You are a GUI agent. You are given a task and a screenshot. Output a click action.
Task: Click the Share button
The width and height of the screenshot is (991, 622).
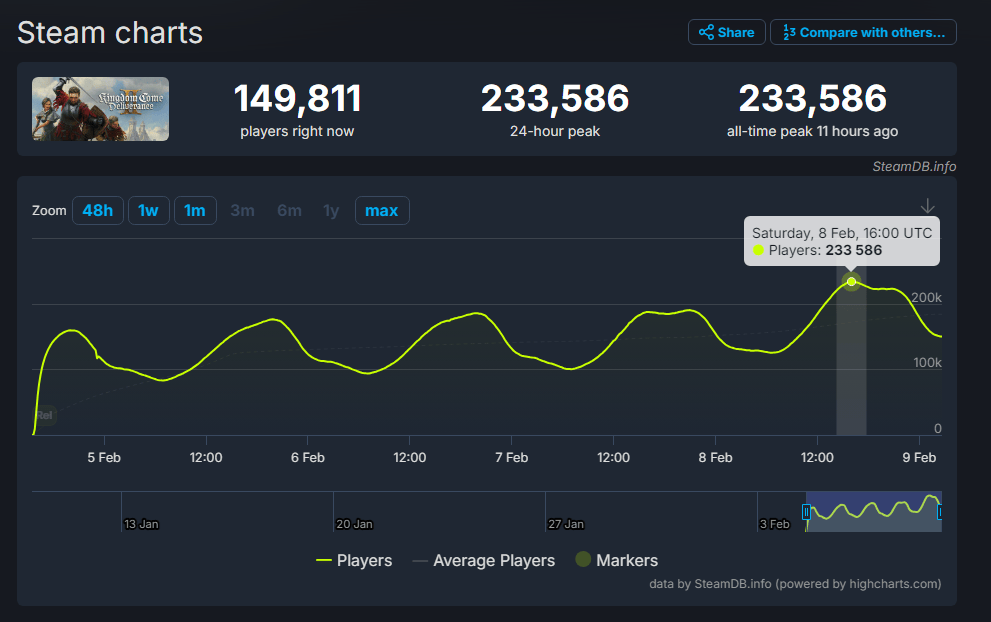[x=727, y=32]
